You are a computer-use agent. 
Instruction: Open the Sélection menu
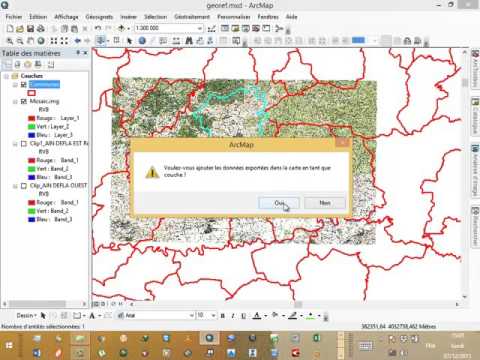155,17
